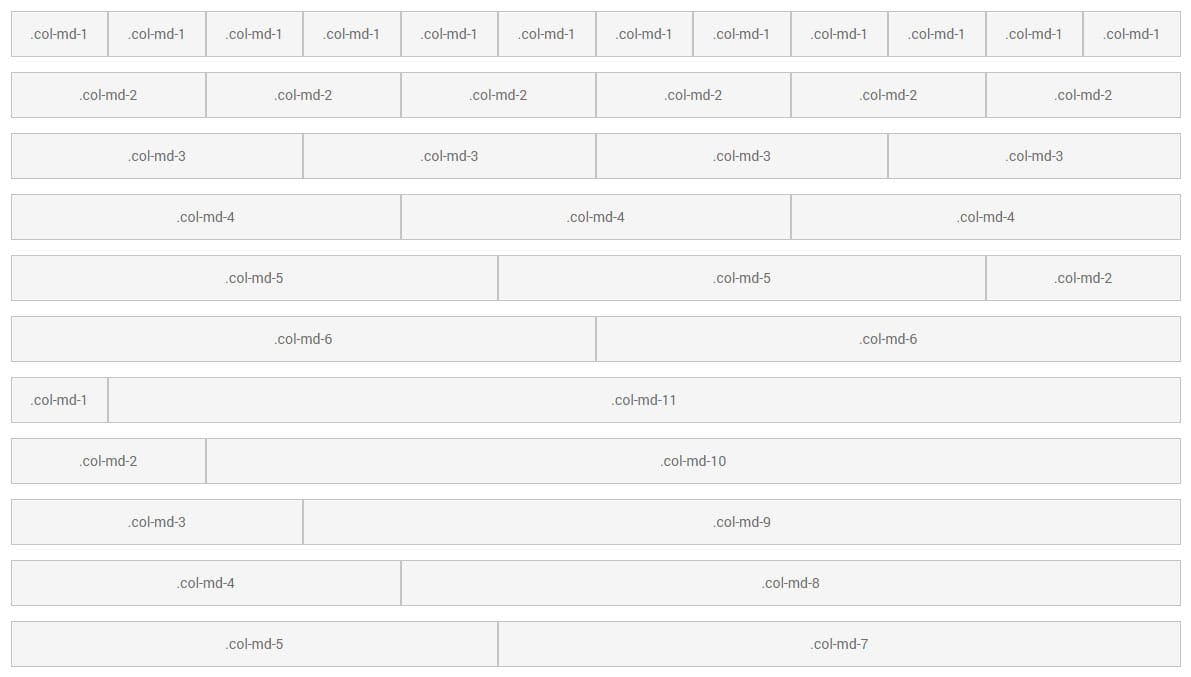This screenshot has width=1191, height=677.
Task: Select the .col-md-2 cell next to .col-md-10
Action: tap(108, 461)
